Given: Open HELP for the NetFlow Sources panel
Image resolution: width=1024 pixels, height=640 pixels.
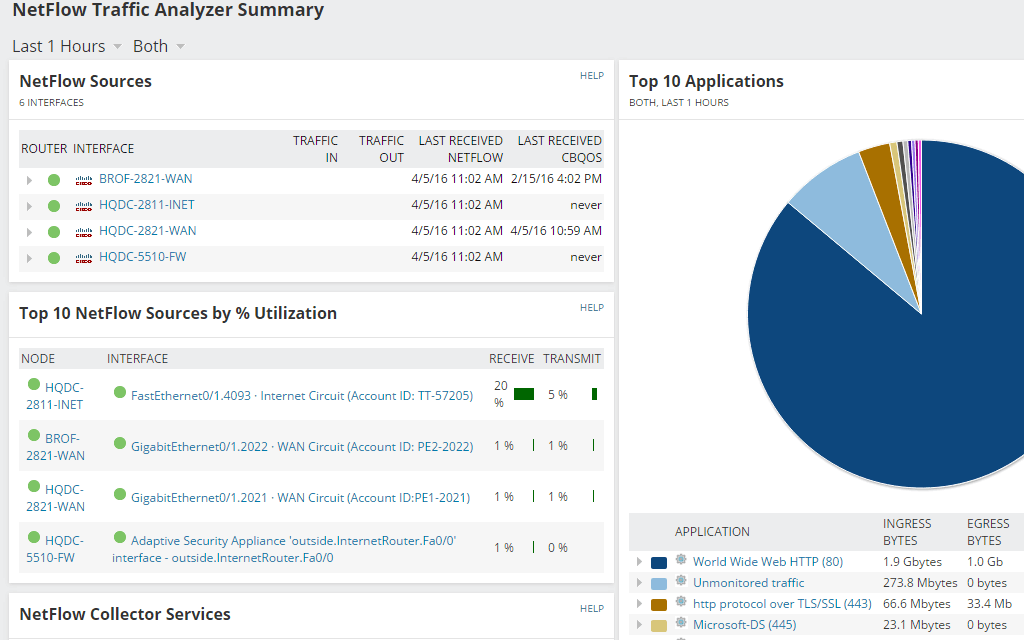Looking at the screenshot, I should tap(592, 75).
